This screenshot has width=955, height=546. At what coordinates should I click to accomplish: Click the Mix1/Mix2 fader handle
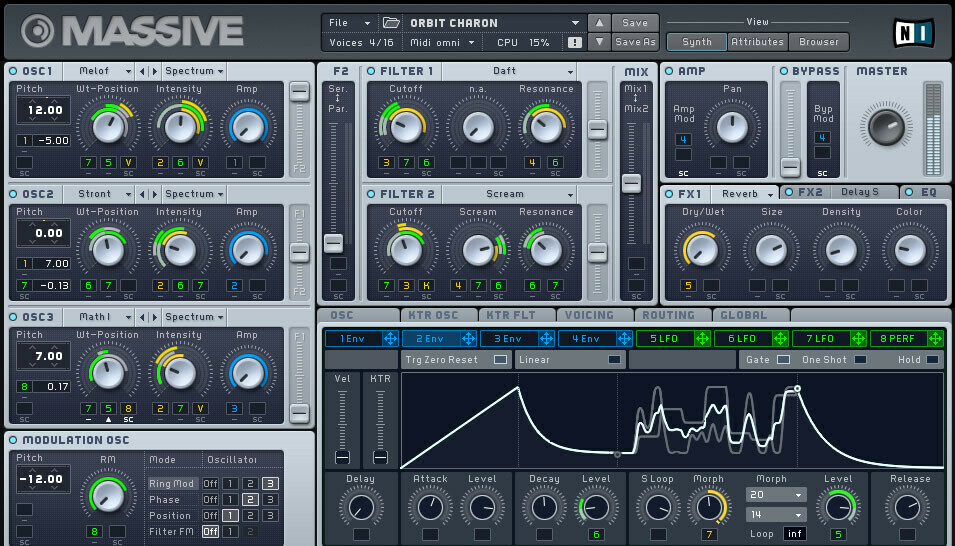631,183
